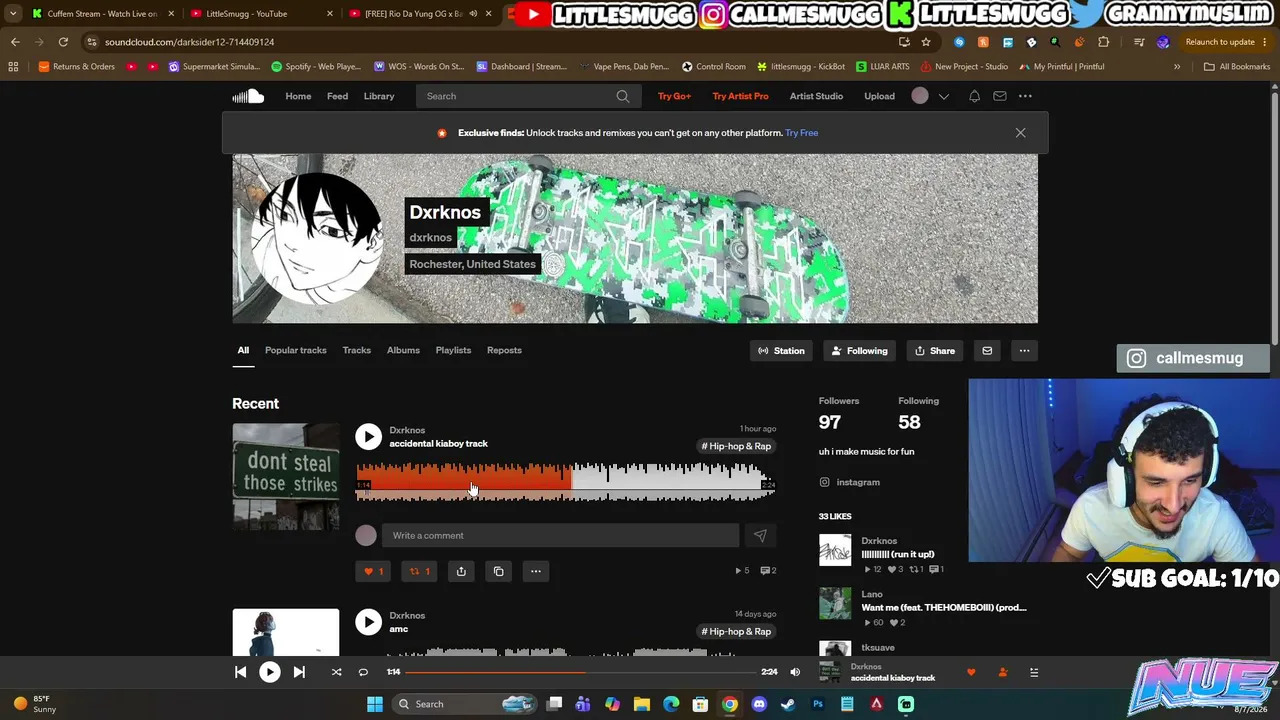Screen dimensions: 1280x720
Task: Mute the player volume
Action: coord(795,672)
